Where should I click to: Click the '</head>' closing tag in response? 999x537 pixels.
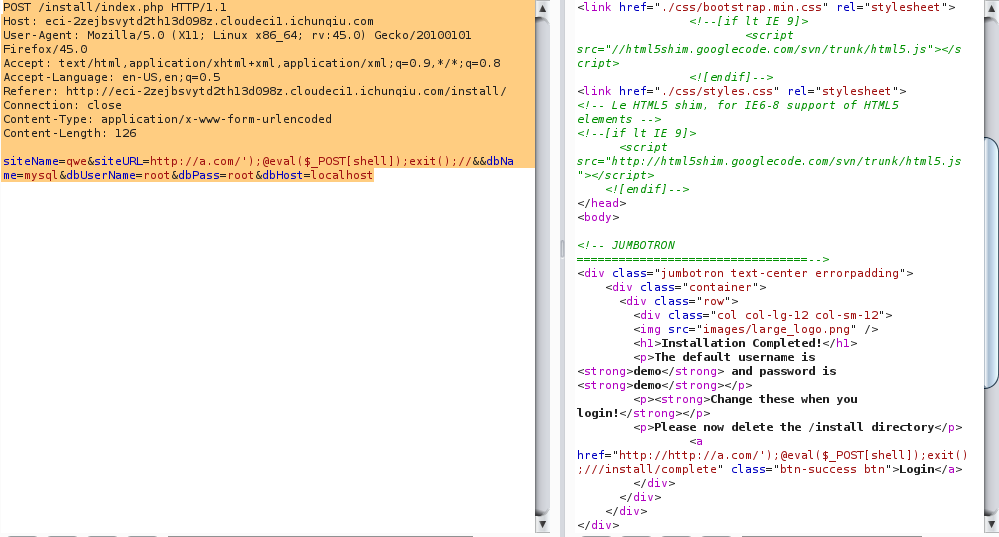tap(601, 204)
